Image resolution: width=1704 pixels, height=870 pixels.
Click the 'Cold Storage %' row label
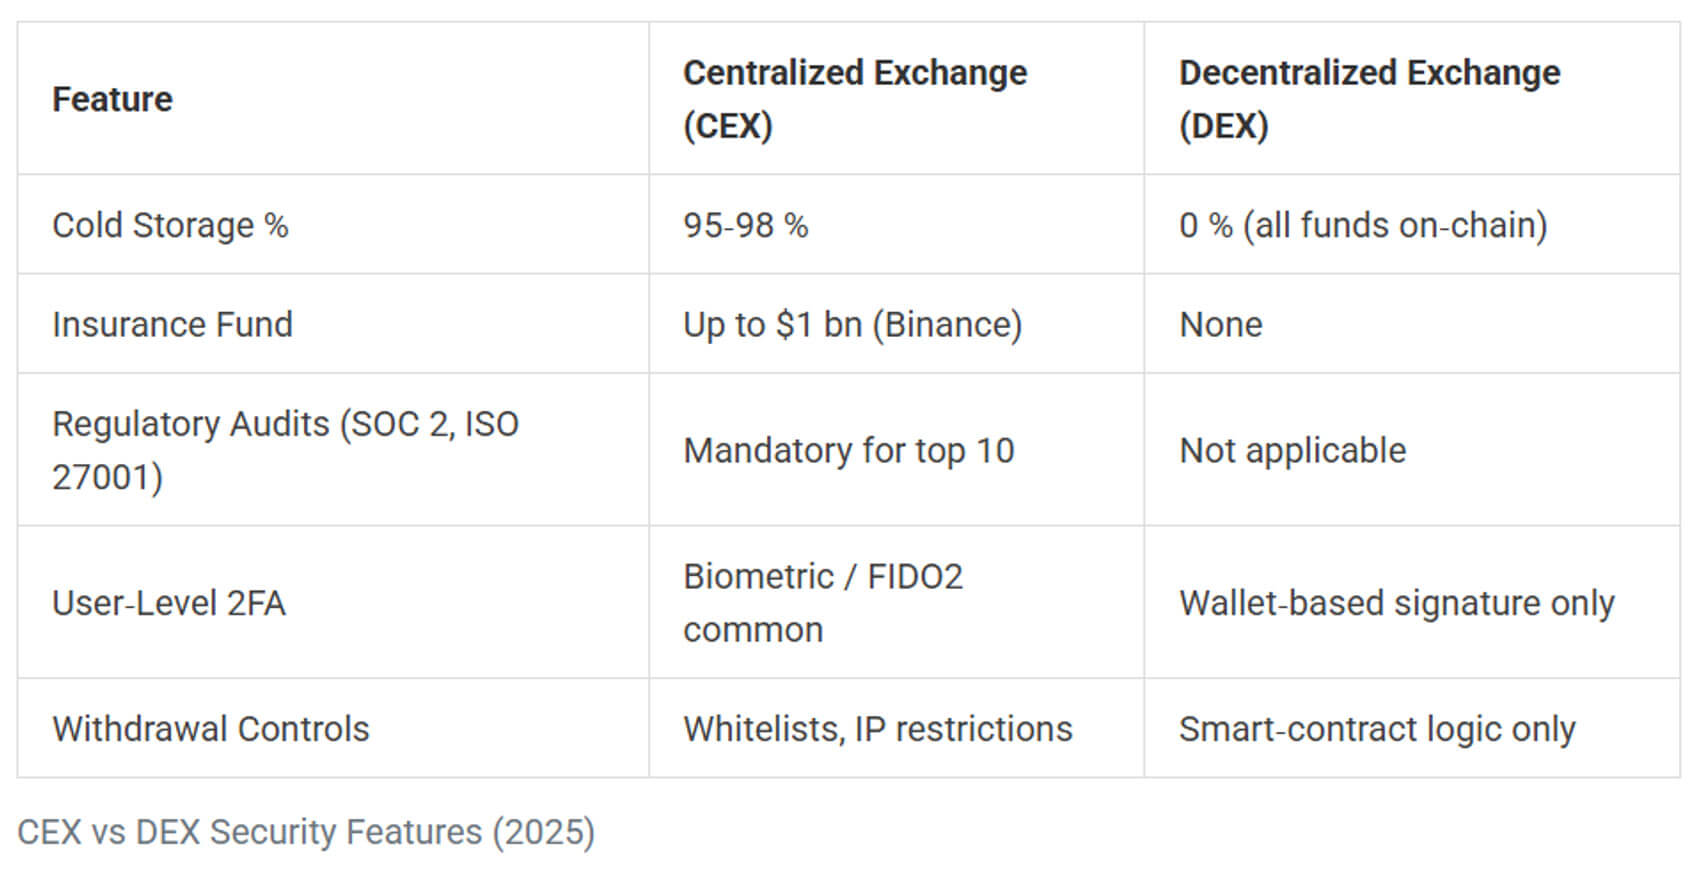170,225
